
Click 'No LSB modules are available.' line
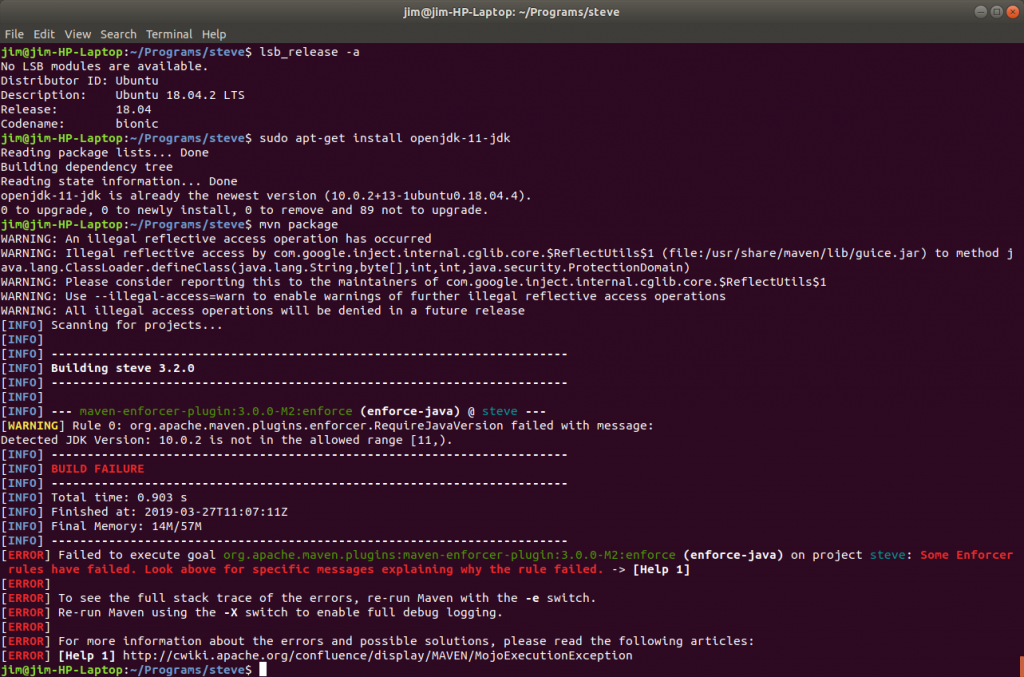tap(104, 67)
